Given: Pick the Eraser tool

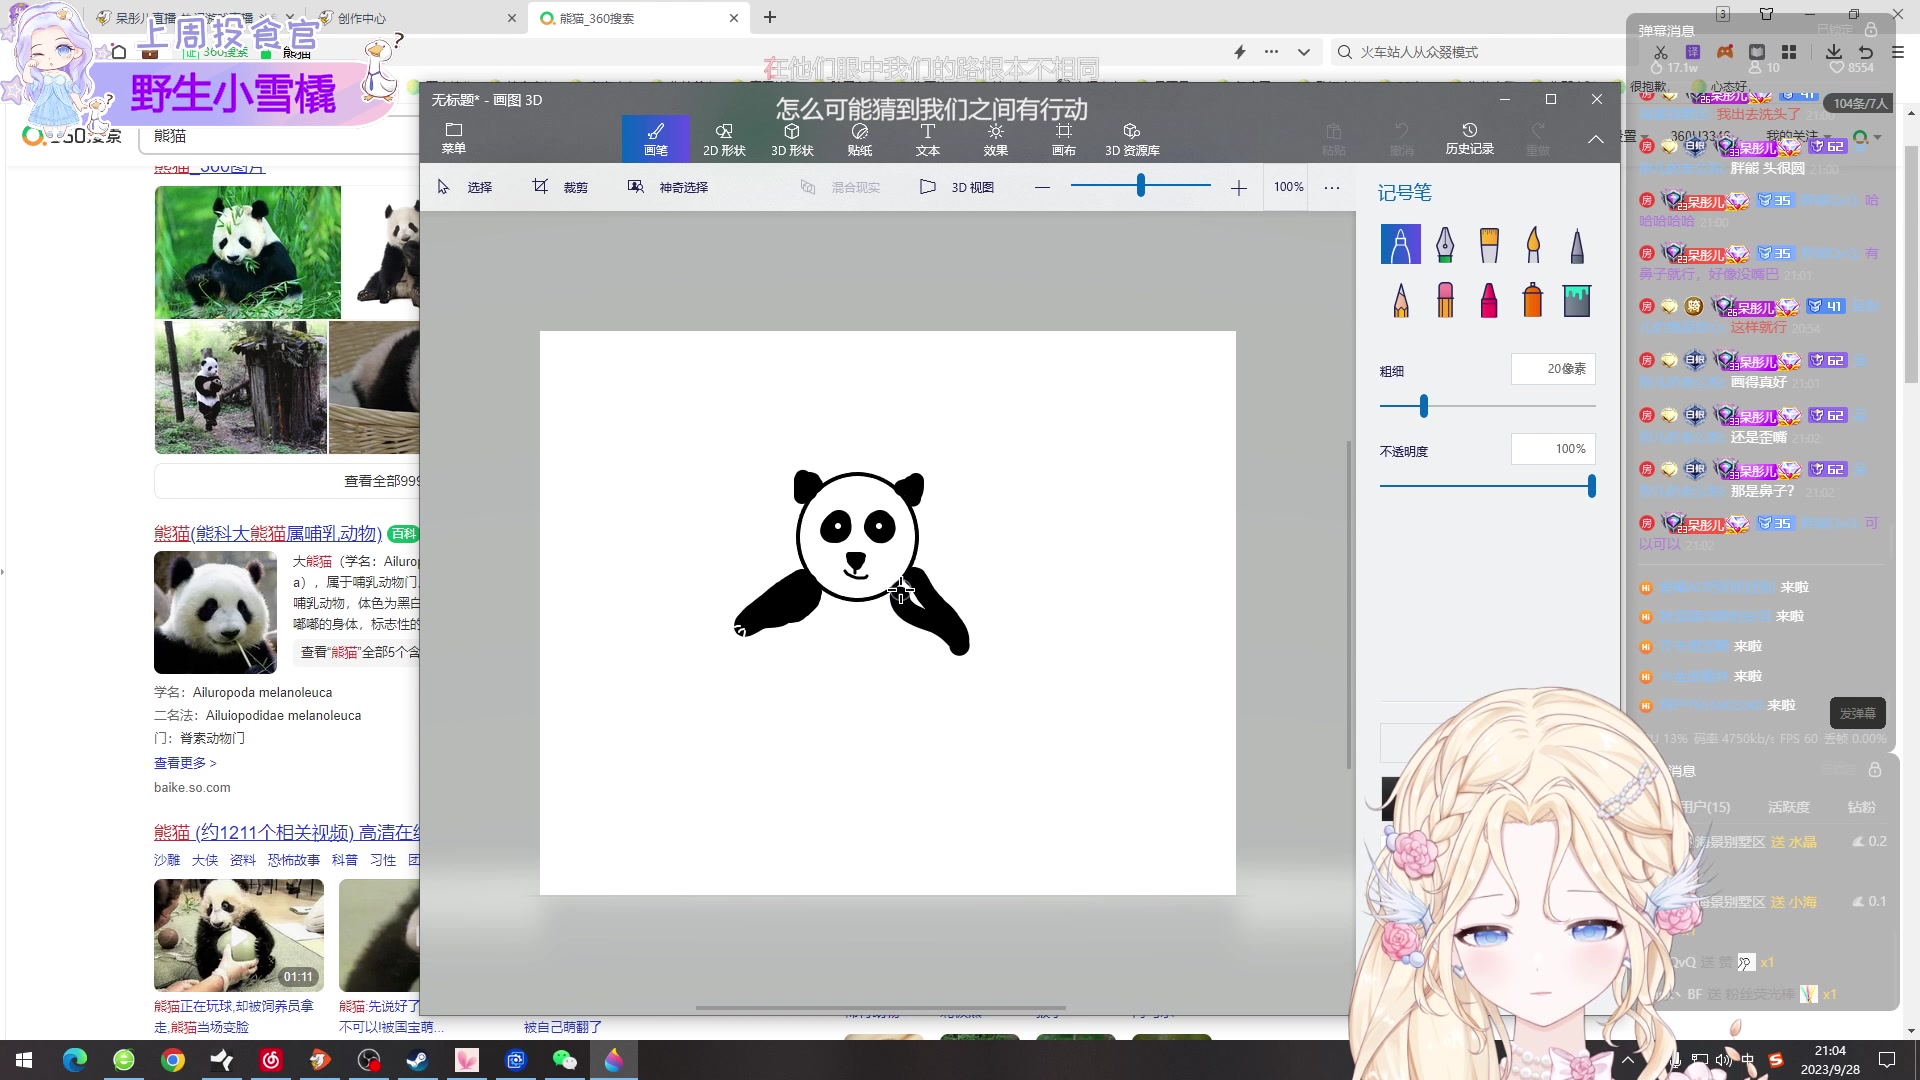Looking at the screenshot, I should pyautogui.click(x=1444, y=300).
